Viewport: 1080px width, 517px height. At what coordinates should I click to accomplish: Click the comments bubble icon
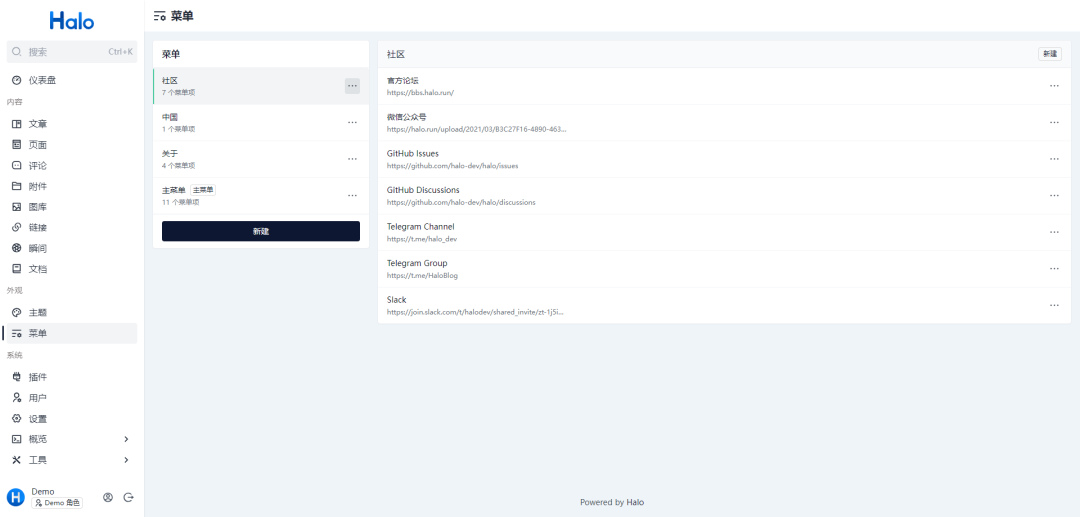point(17,165)
